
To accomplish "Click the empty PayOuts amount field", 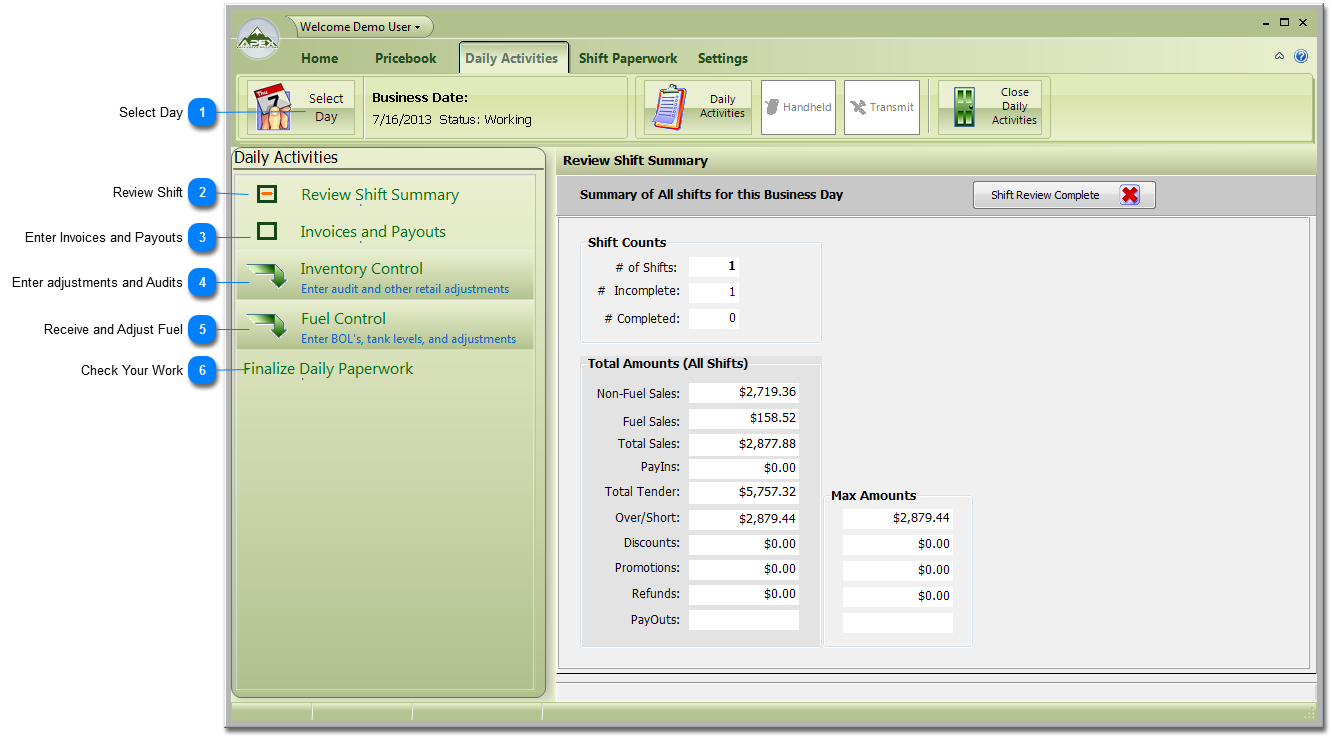I will [743, 620].
